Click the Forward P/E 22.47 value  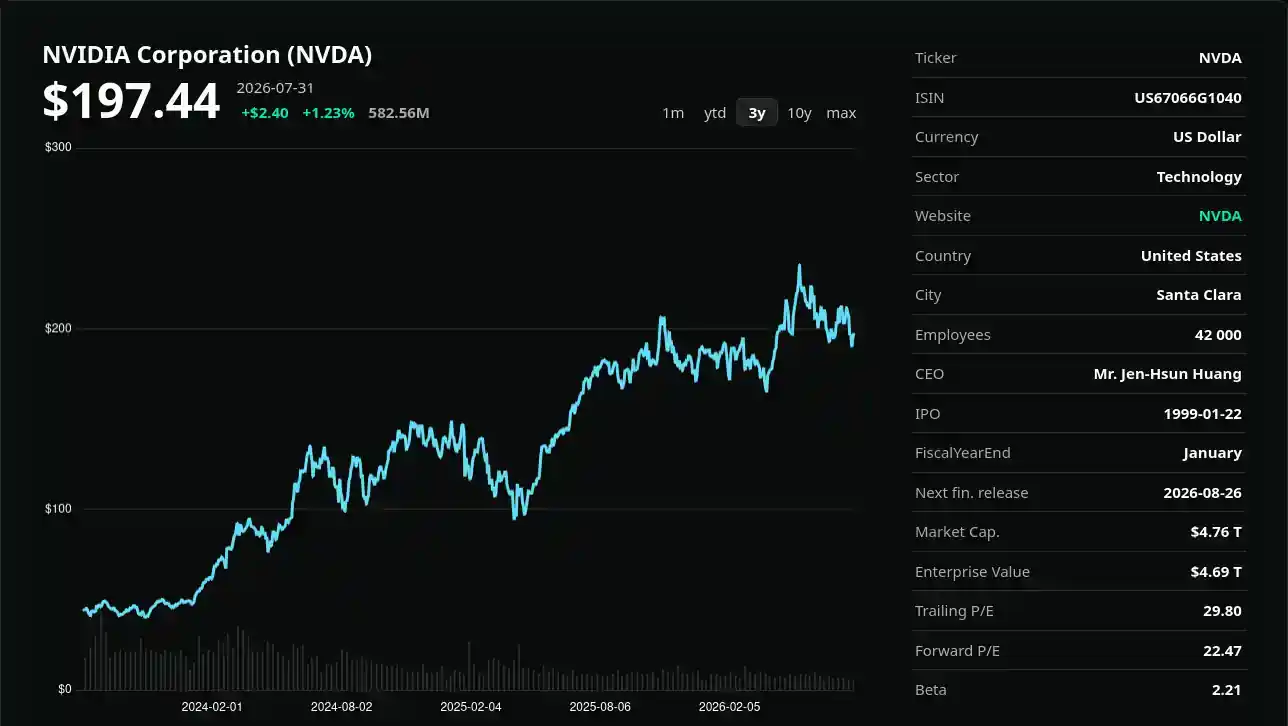(x=1222, y=651)
